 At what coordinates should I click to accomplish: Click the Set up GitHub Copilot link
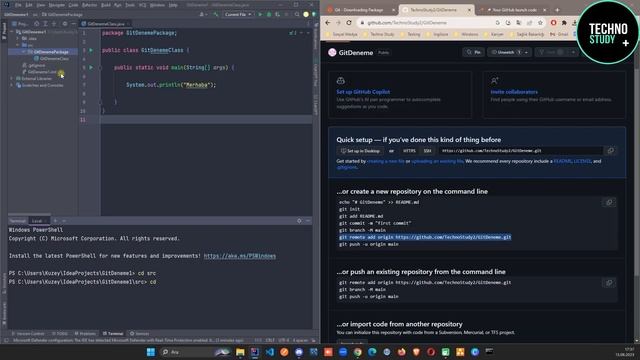click(363, 92)
